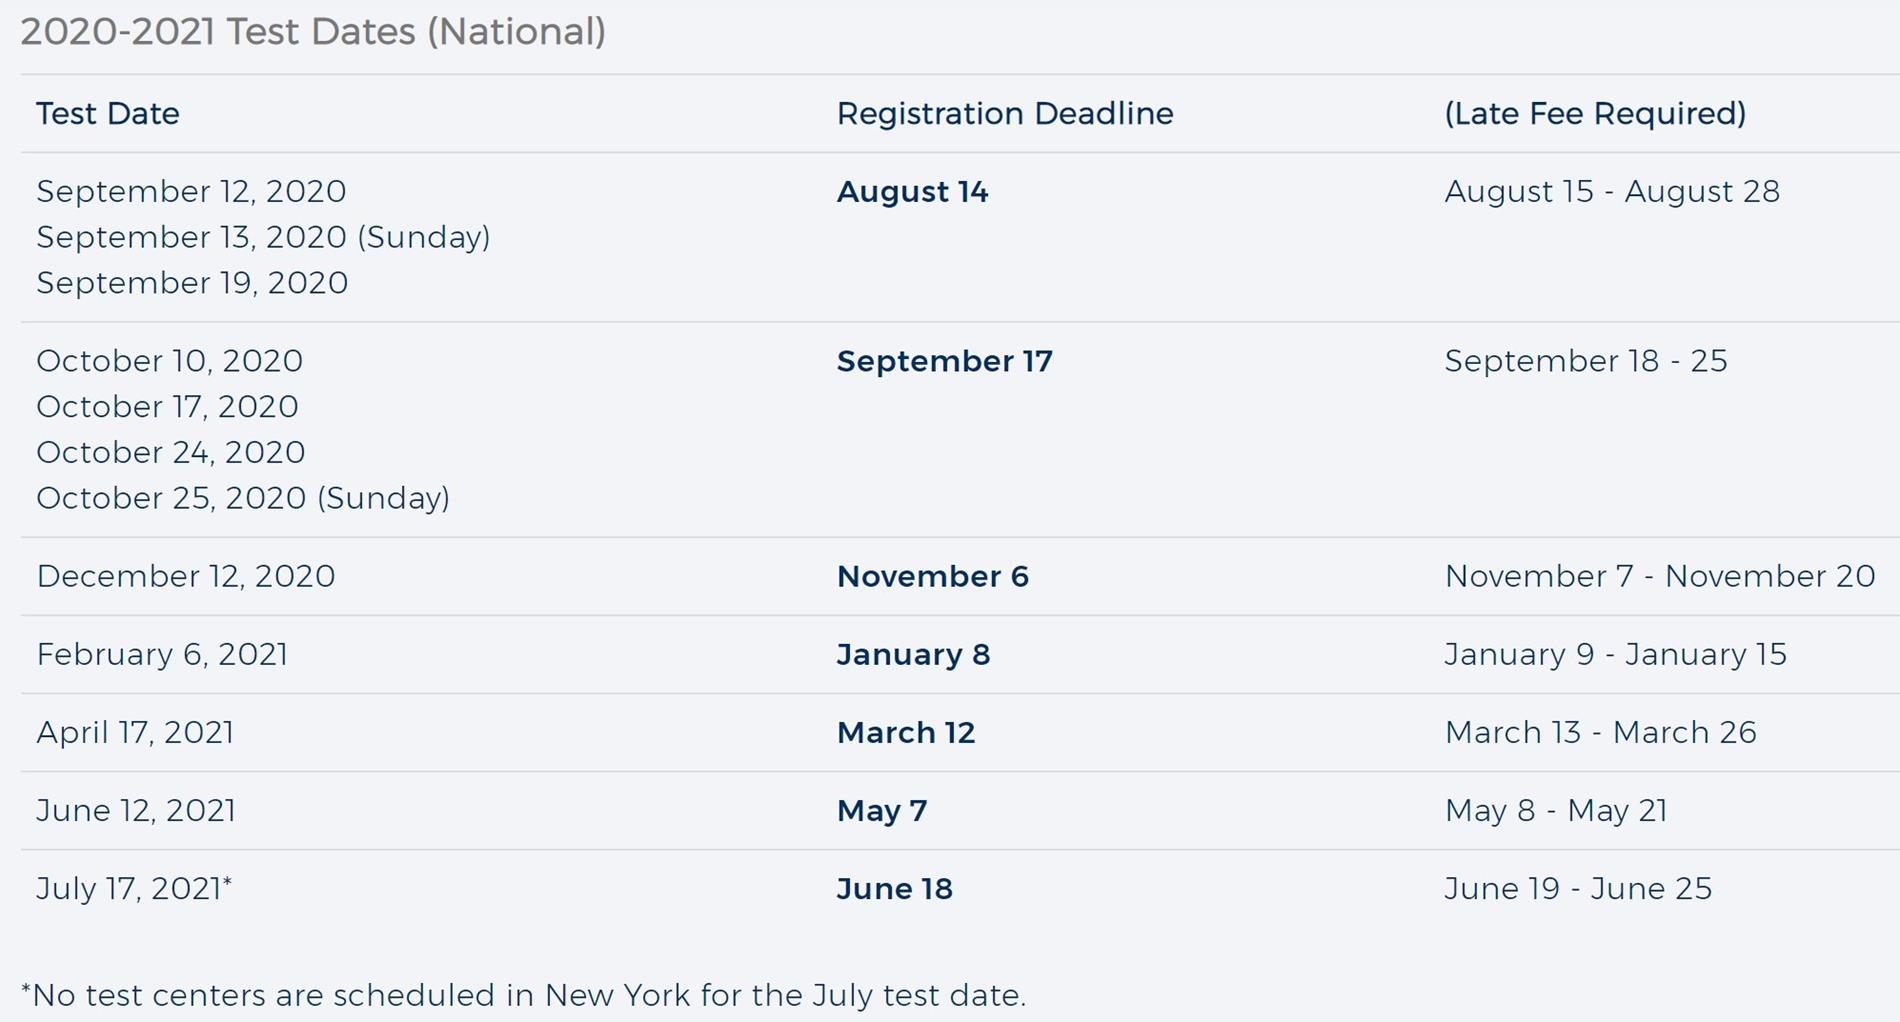
Task: Click the 2020-2021 Test Dates (National) heading
Action: [313, 32]
